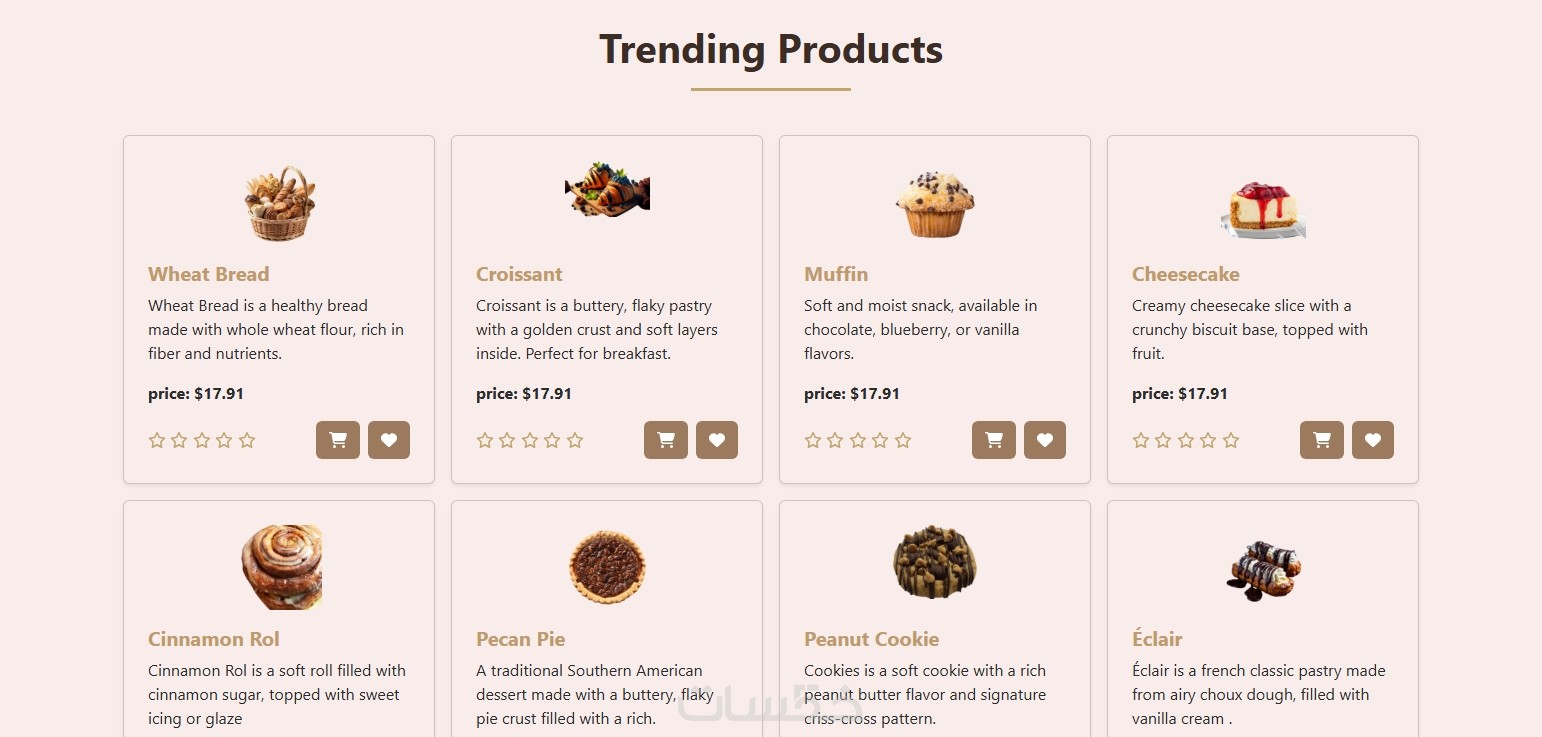Open the Wheat Bread product title

[x=208, y=274]
